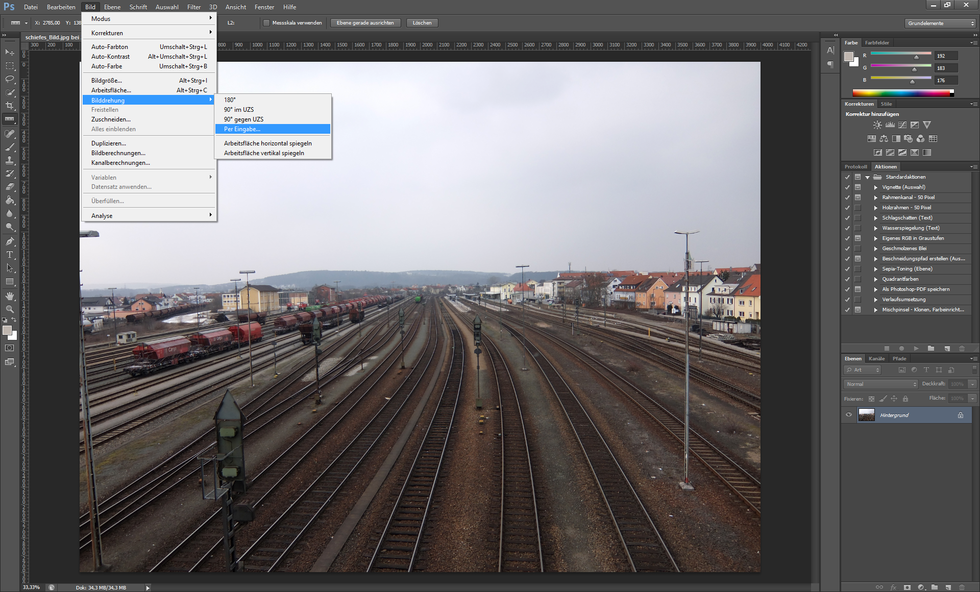Open the blend mode dropdown set to Normal
This screenshot has height=592, width=980.
881,384
